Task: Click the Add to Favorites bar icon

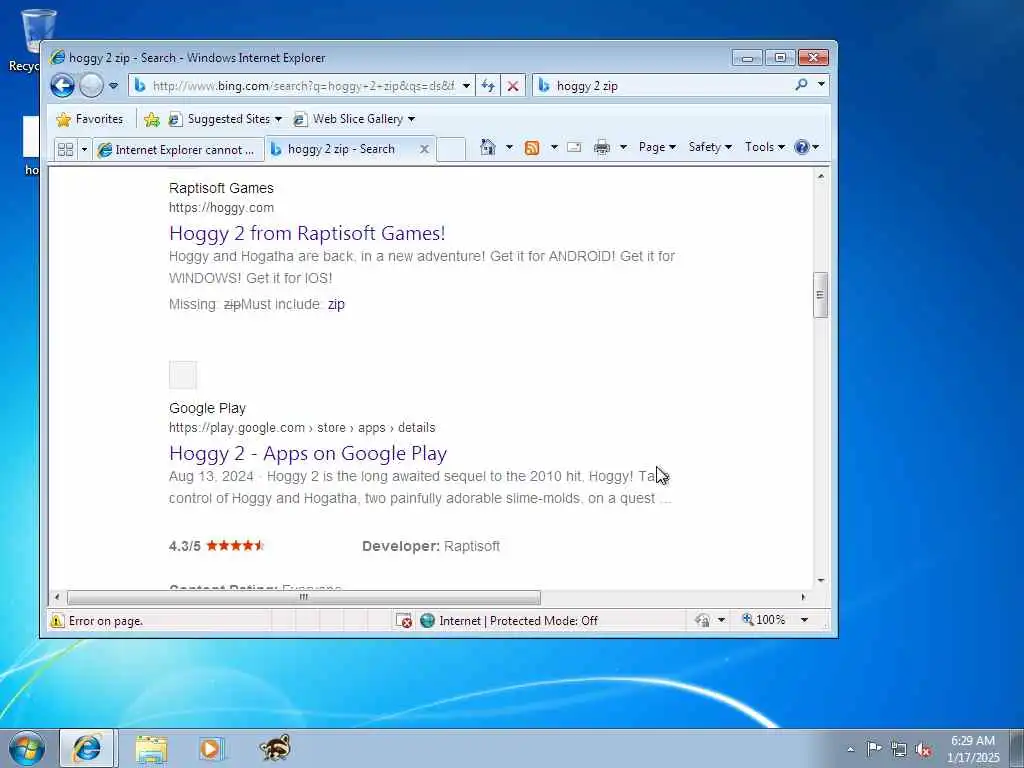Action: click(152, 119)
